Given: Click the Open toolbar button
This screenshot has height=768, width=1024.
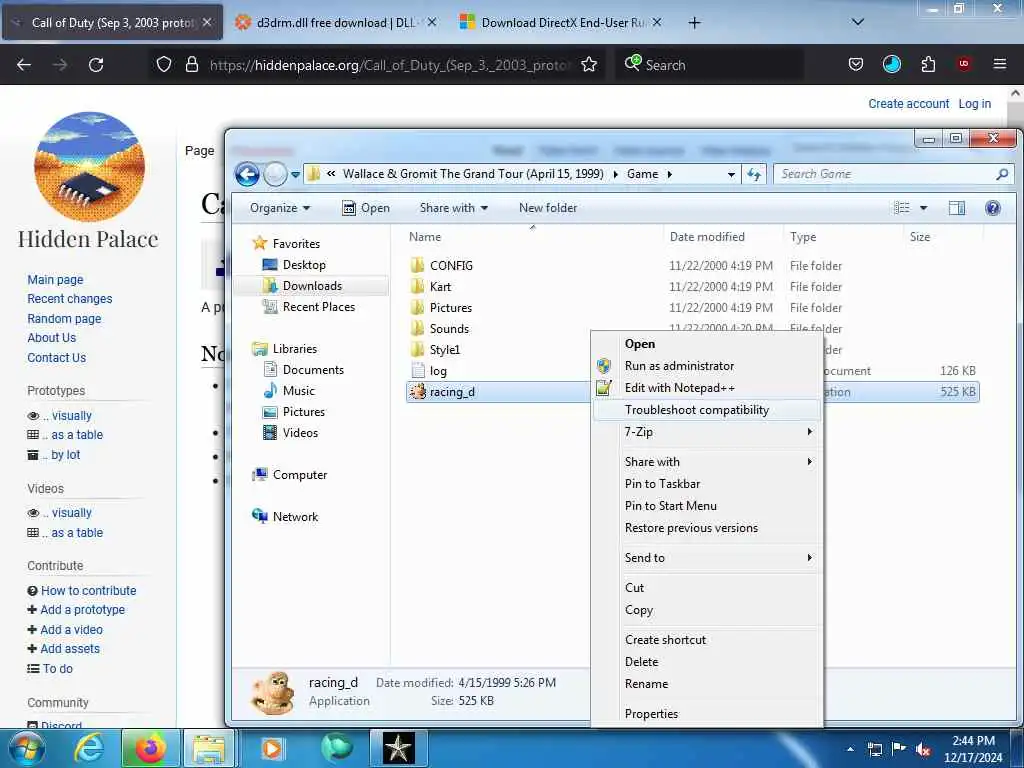Looking at the screenshot, I should [366, 208].
